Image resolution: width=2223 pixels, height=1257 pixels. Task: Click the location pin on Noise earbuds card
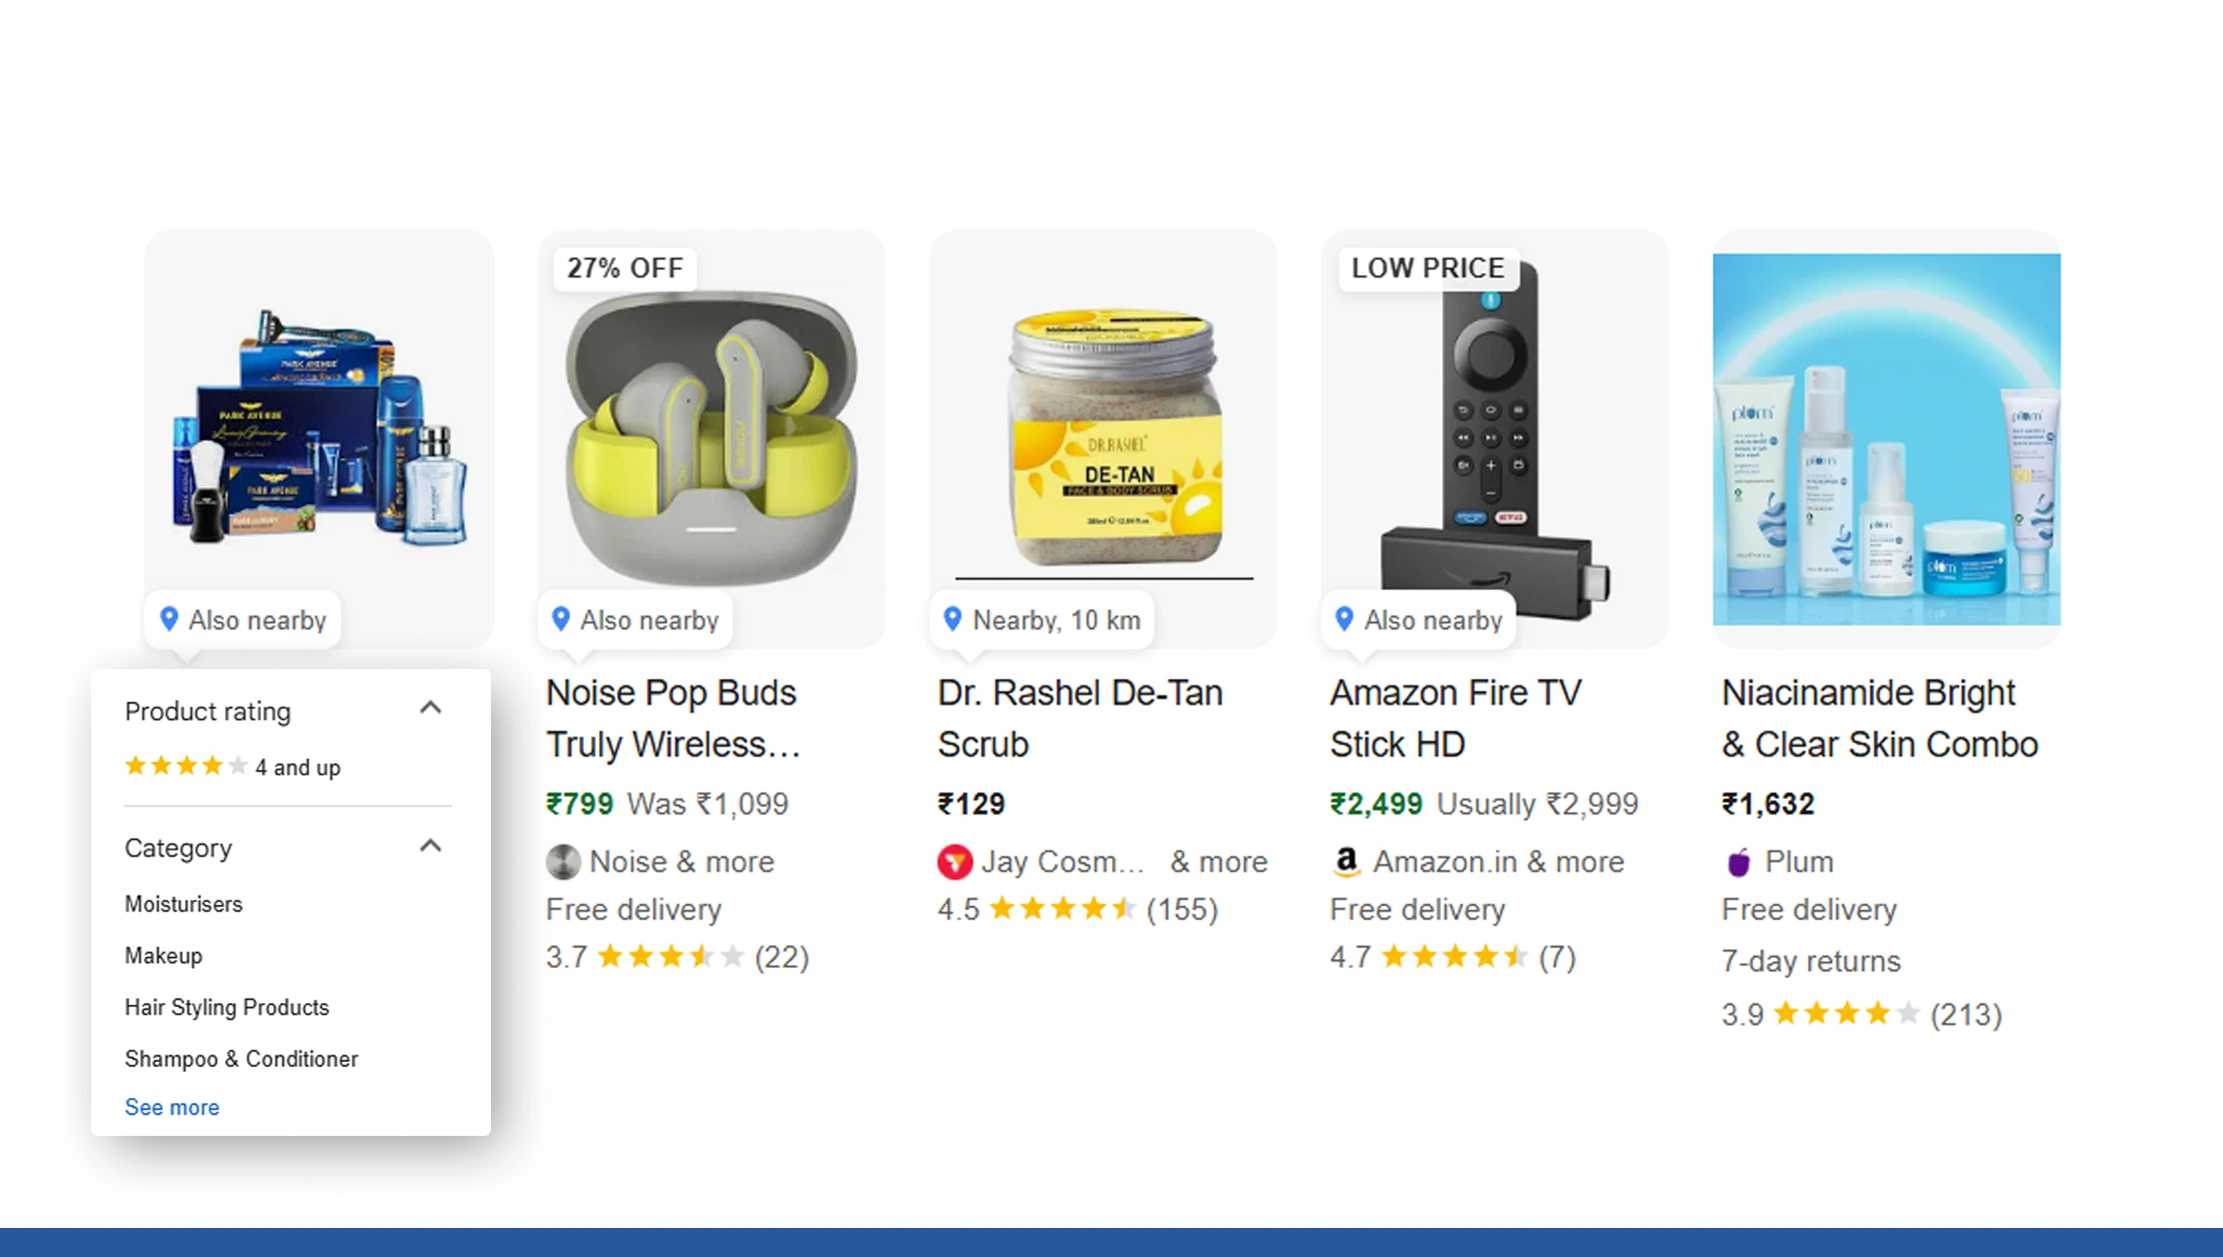[x=562, y=620]
